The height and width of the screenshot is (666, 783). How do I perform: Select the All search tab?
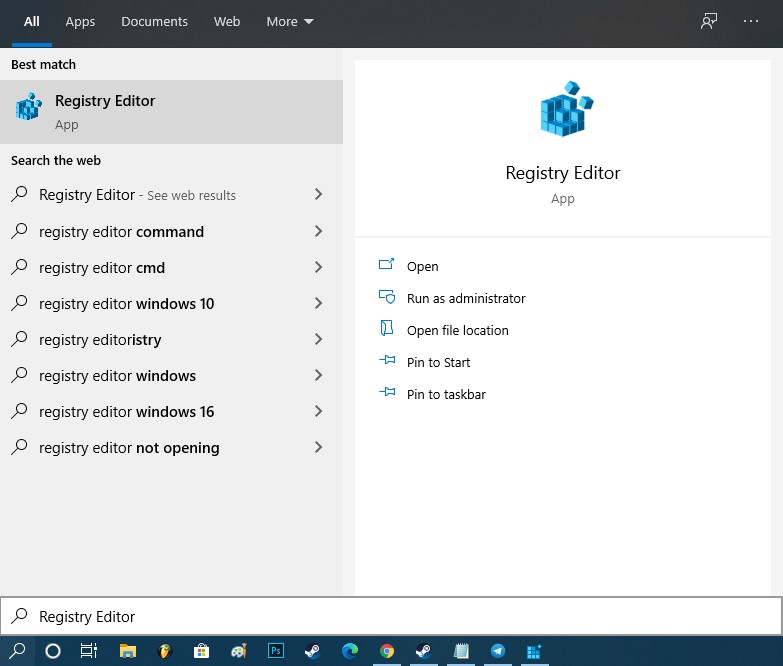coord(31,21)
